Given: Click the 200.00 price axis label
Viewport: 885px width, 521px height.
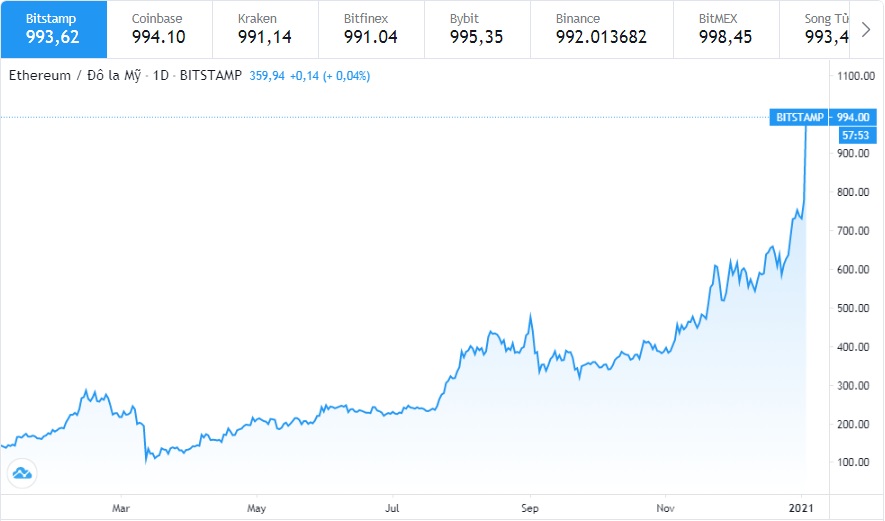Looking at the screenshot, I should tap(853, 424).
